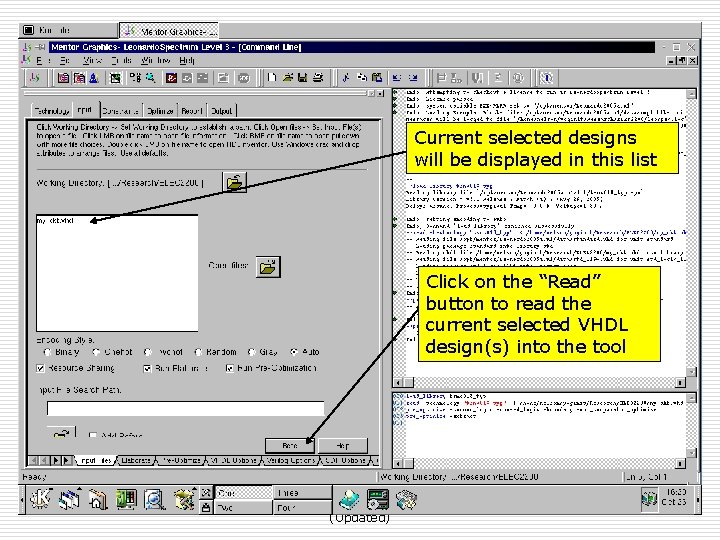The image size is (720, 540).
Task: Click the Home folder icon in the KDE panel
Action: coord(98,500)
